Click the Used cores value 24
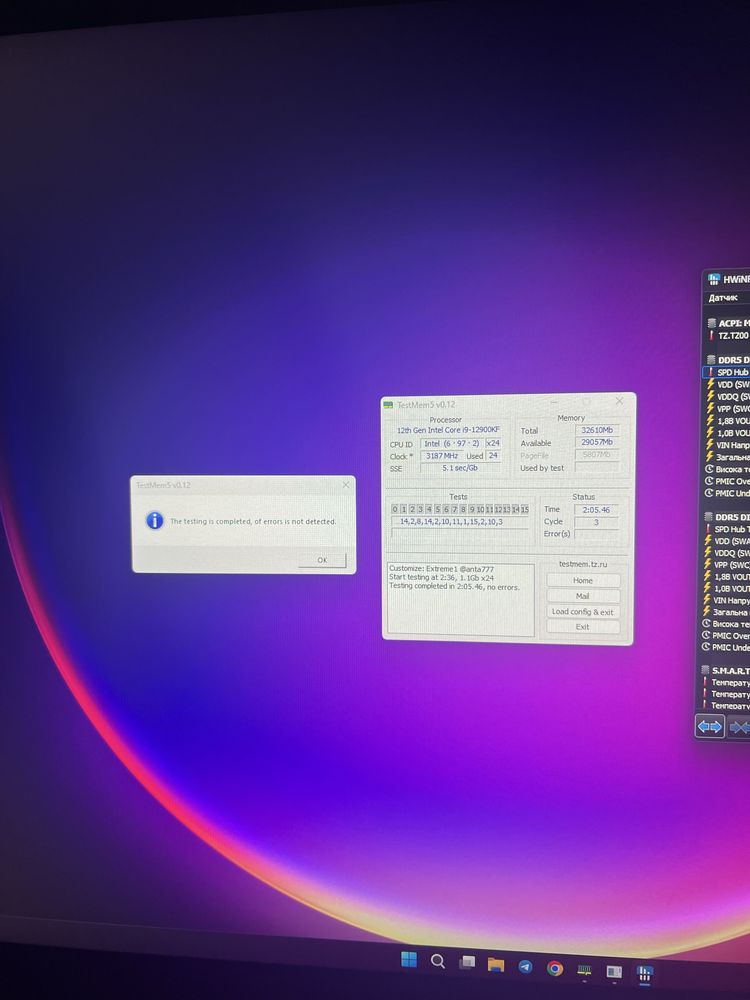The image size is (750, 1000). click(x=493, y=455)
